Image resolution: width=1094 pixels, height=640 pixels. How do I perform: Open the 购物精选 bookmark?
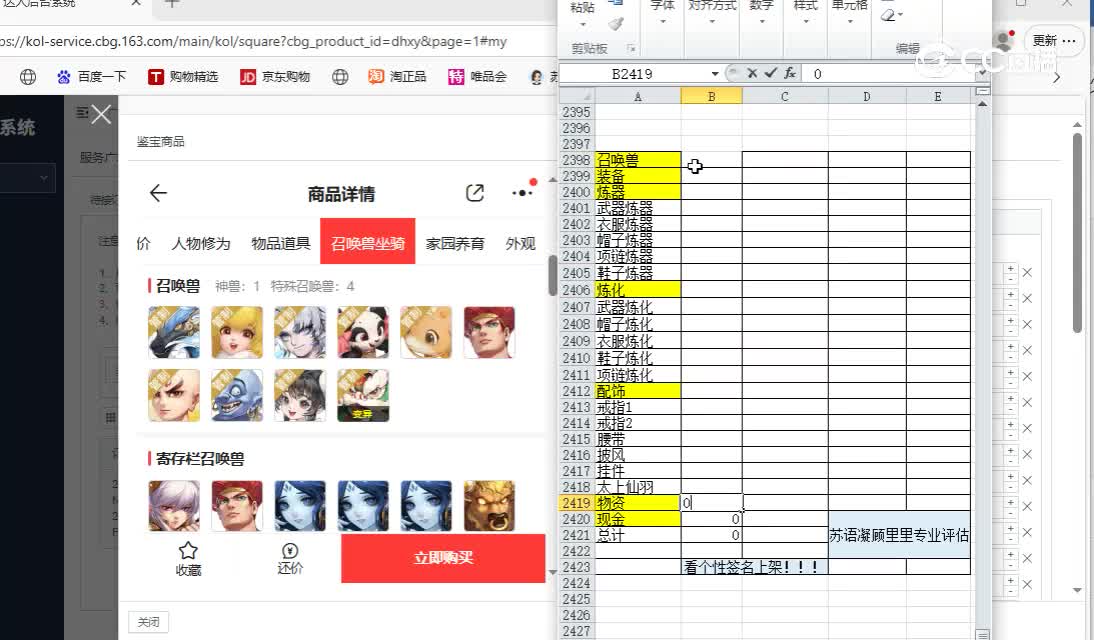click(183, 77)
